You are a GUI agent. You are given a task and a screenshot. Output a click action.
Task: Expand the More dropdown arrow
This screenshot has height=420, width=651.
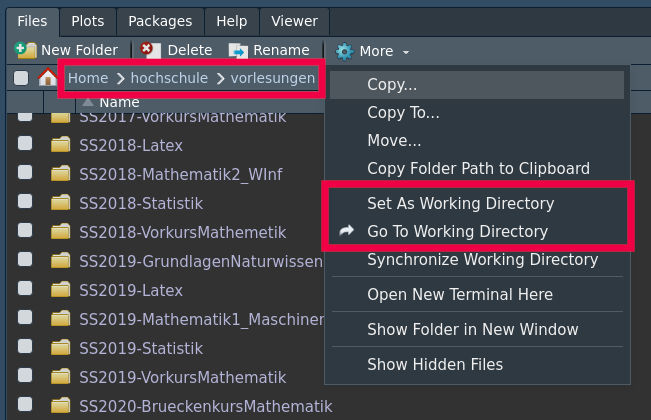point(406,52)
